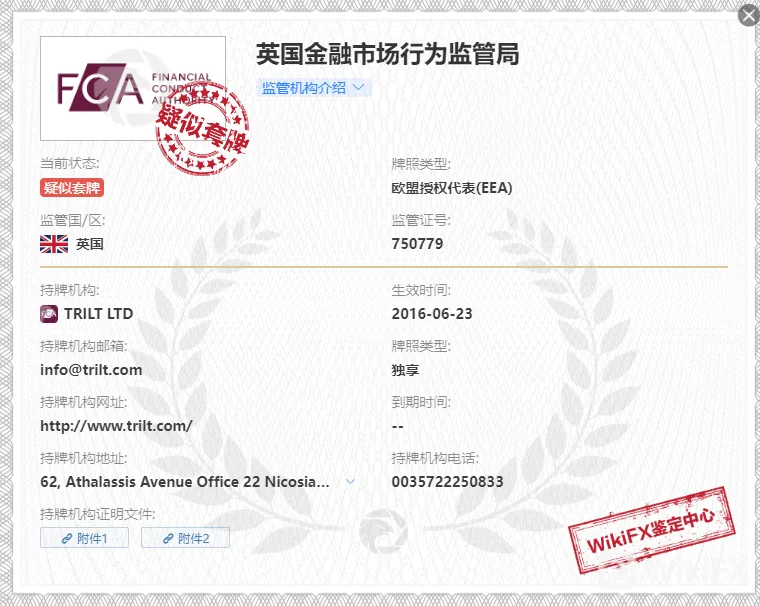The image size is (760, 606).
Task: Click the 62, Athalassis Avenue address text
Action: click(185, 482)
